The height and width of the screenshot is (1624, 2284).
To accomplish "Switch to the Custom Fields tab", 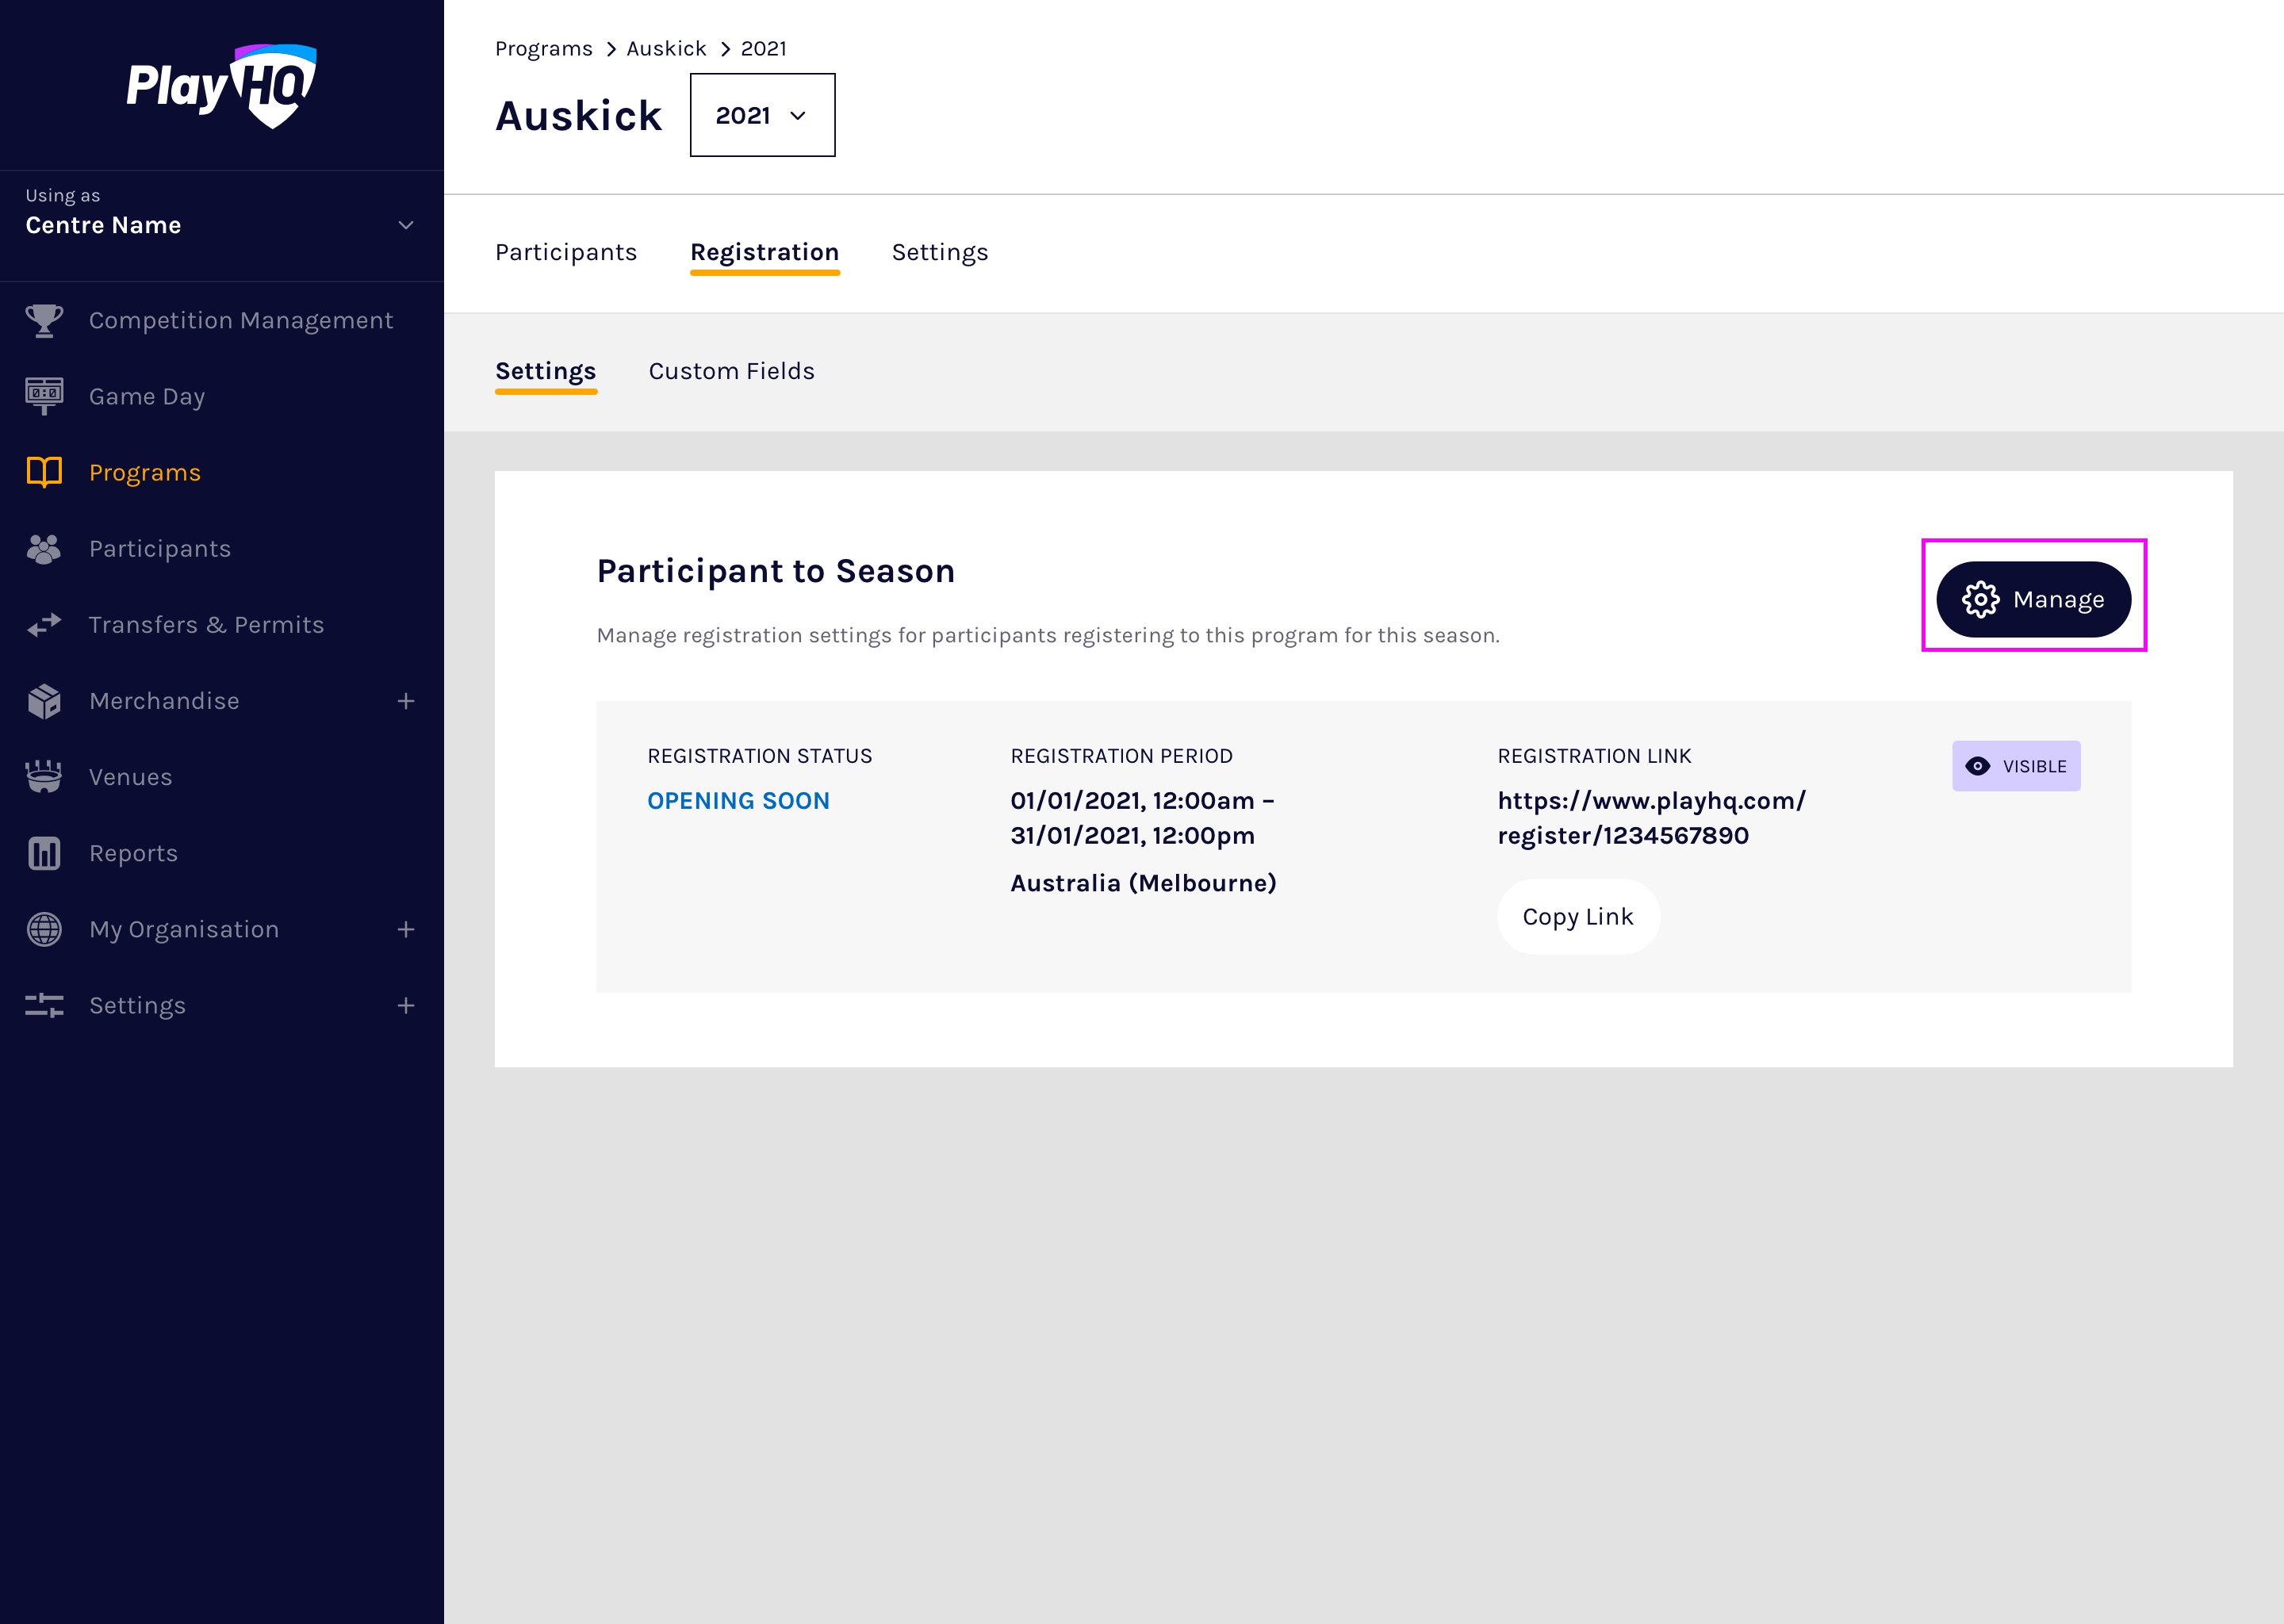I will tap(731, 371).
